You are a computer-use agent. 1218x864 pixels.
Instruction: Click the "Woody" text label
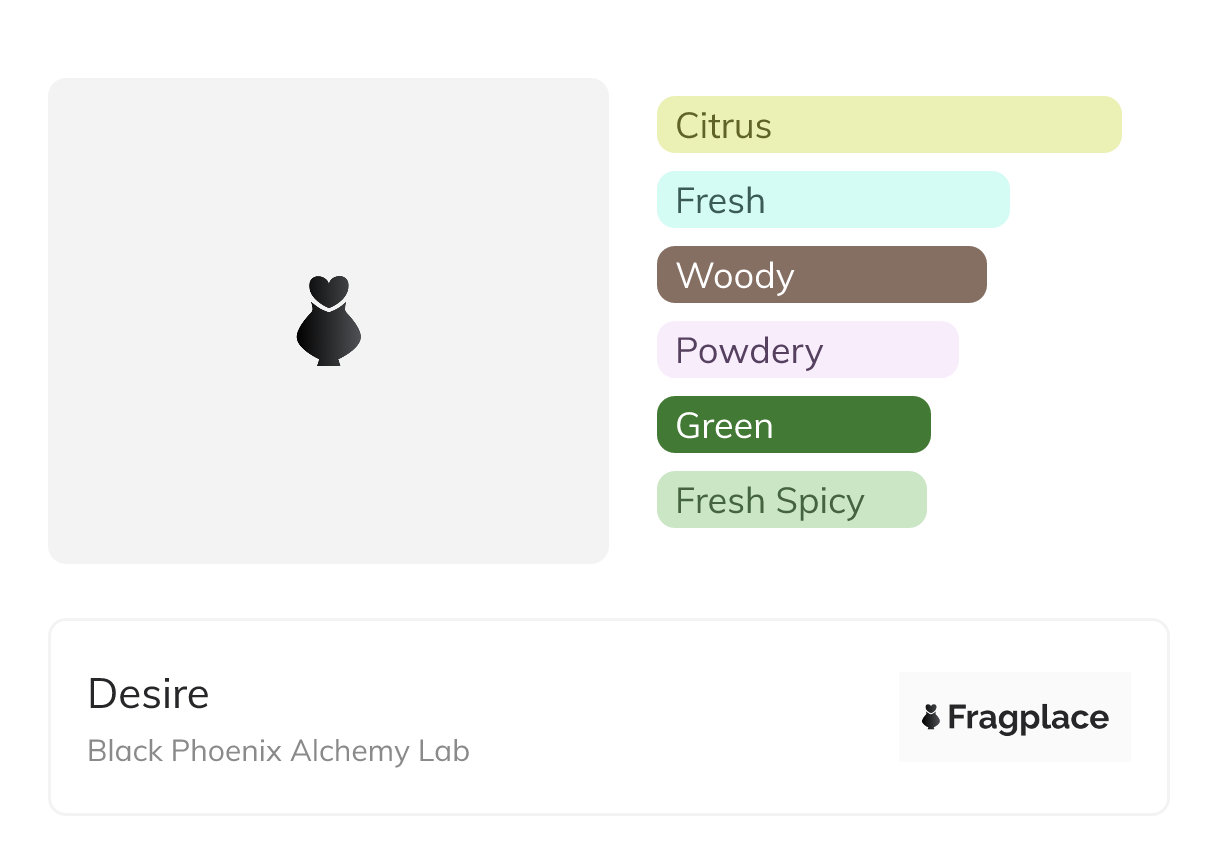click(x=735, y=276)
